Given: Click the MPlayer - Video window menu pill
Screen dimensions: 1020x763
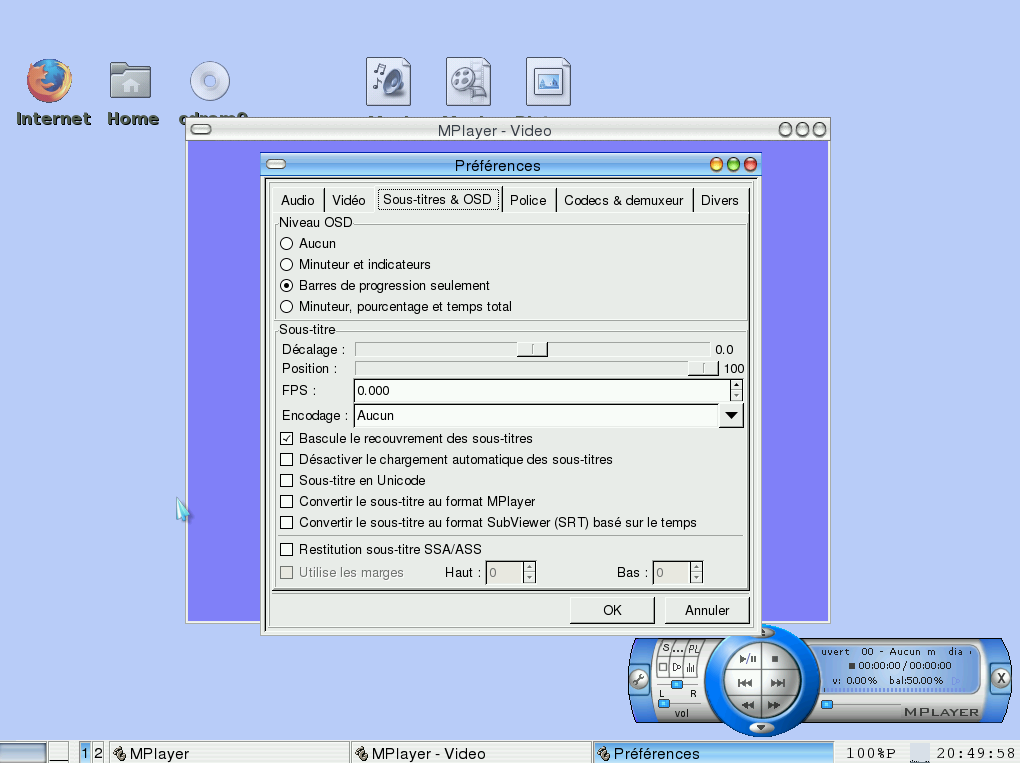Looking at the screenshot, I should pos(201,129).
